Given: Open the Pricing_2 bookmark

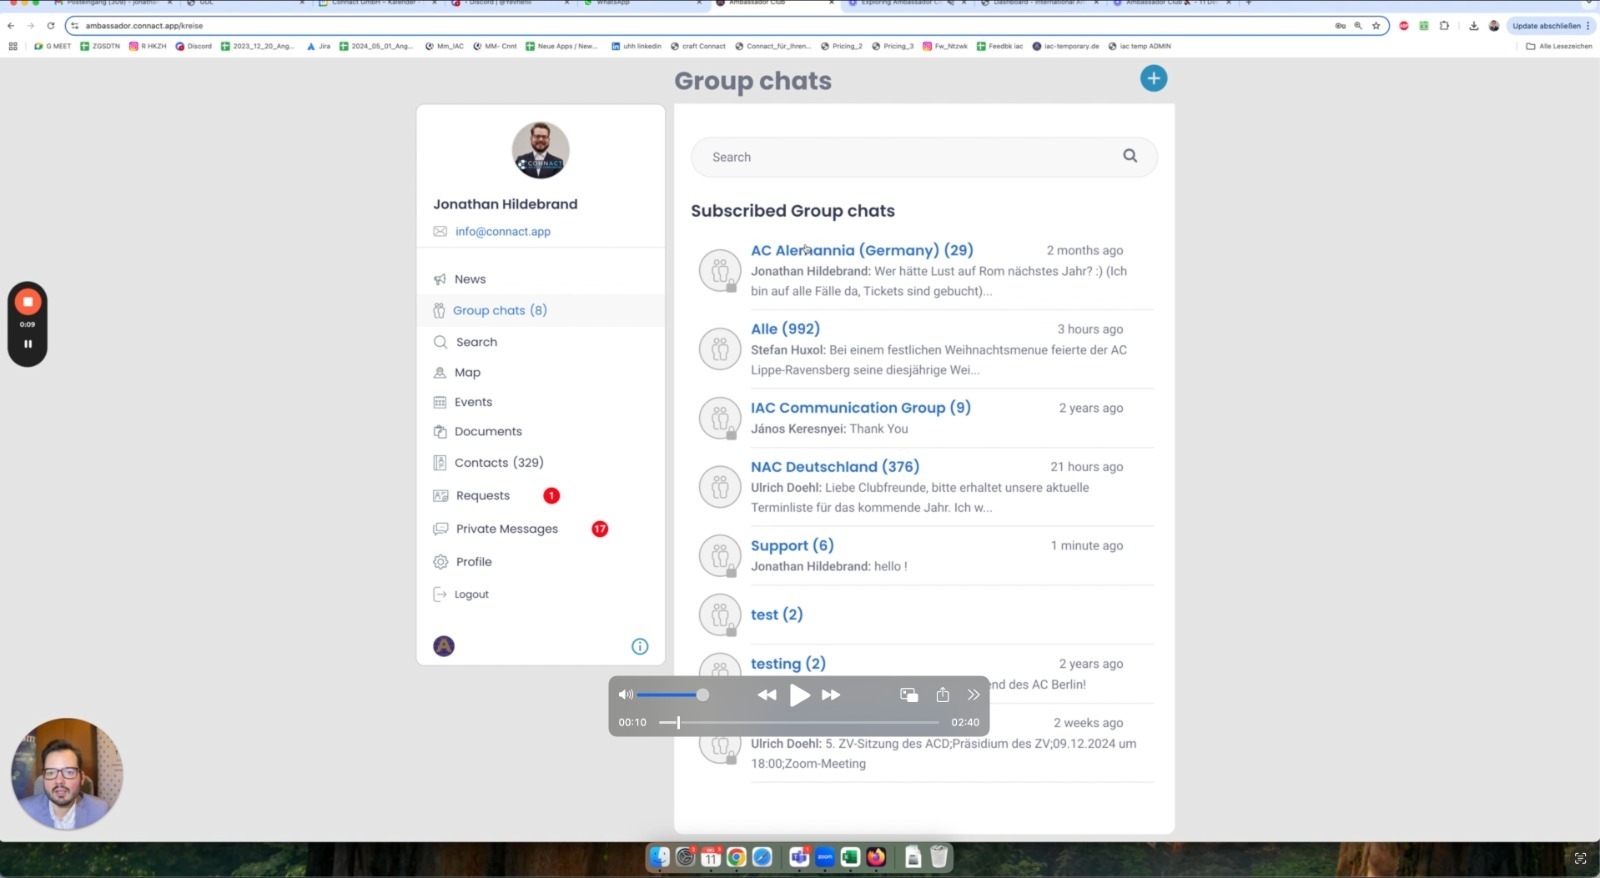Looking at the screenshot, I should (x=841, y=46).
